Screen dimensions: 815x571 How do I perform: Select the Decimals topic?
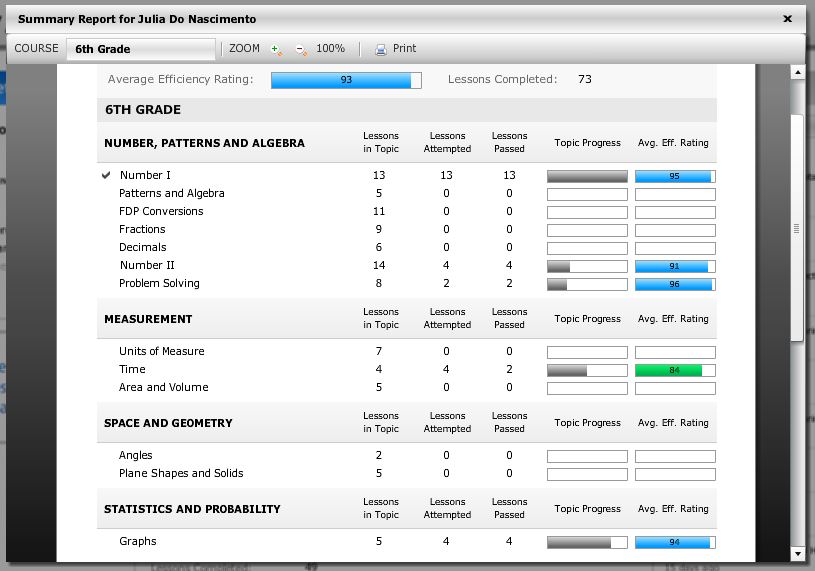coord(142,247)
